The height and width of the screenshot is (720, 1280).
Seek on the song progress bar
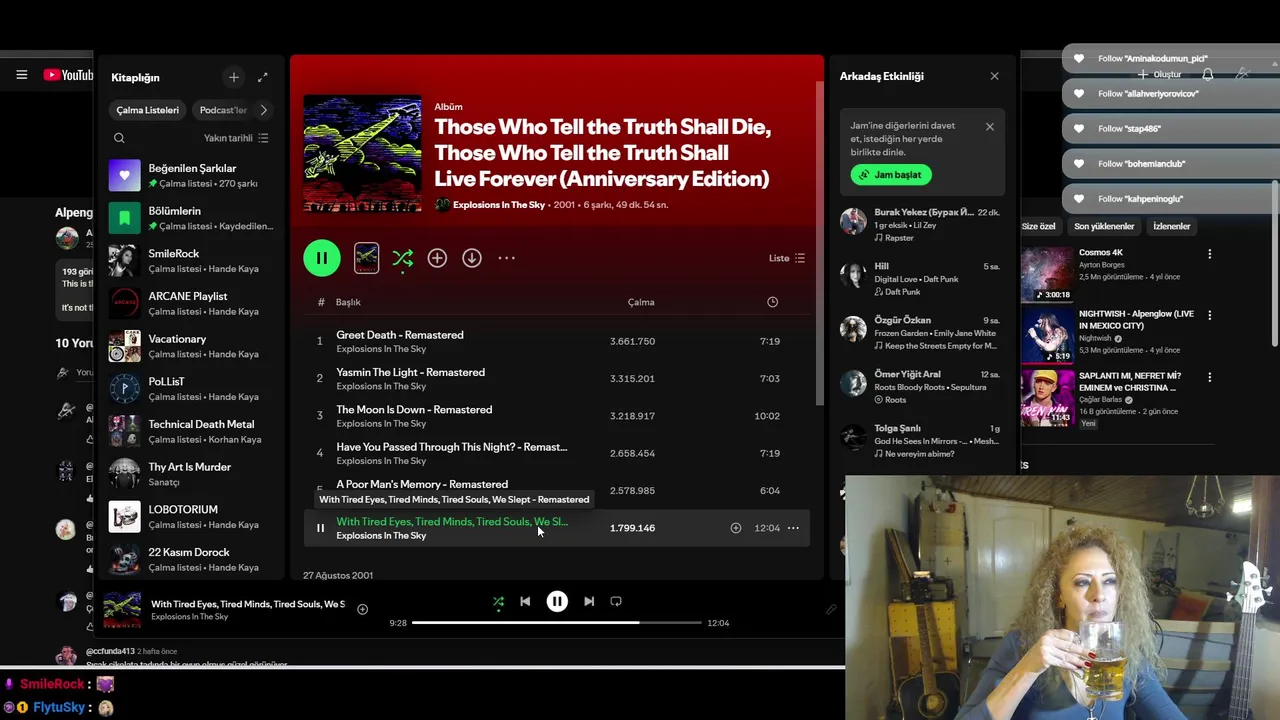coord(557,622)
